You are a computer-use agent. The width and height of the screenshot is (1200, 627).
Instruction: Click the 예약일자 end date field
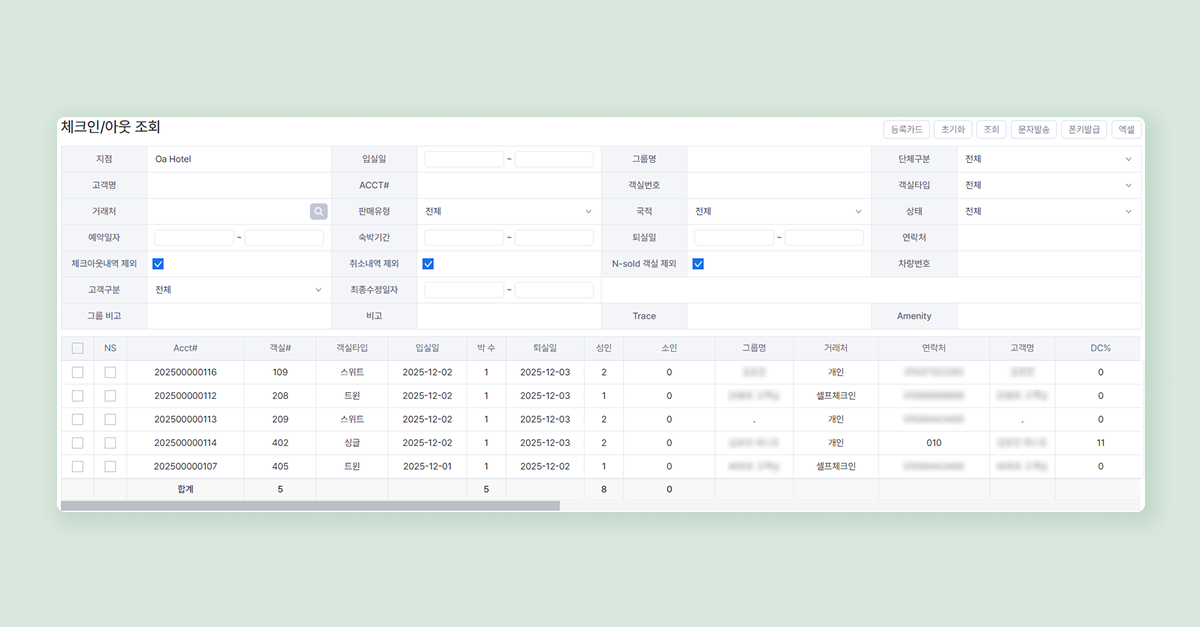click(x=284, y=238)
